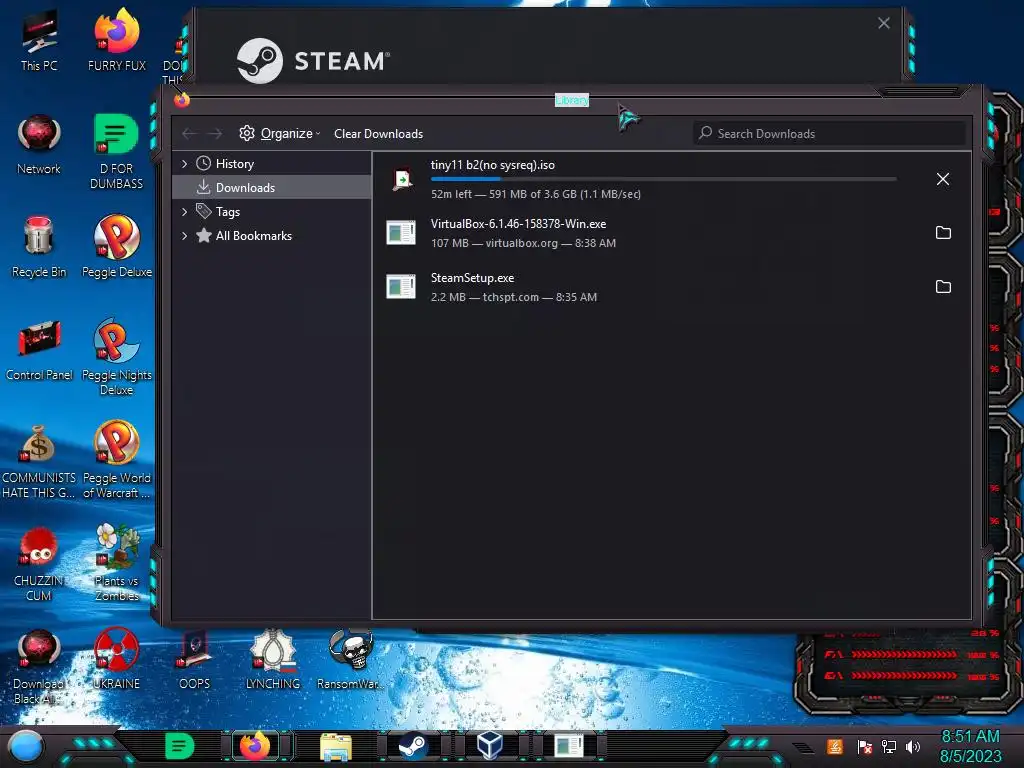The height and width of the screenshot is (768, 1024).
Task: Cancel the tiny11 b2 ISO download
Action: 942,179
